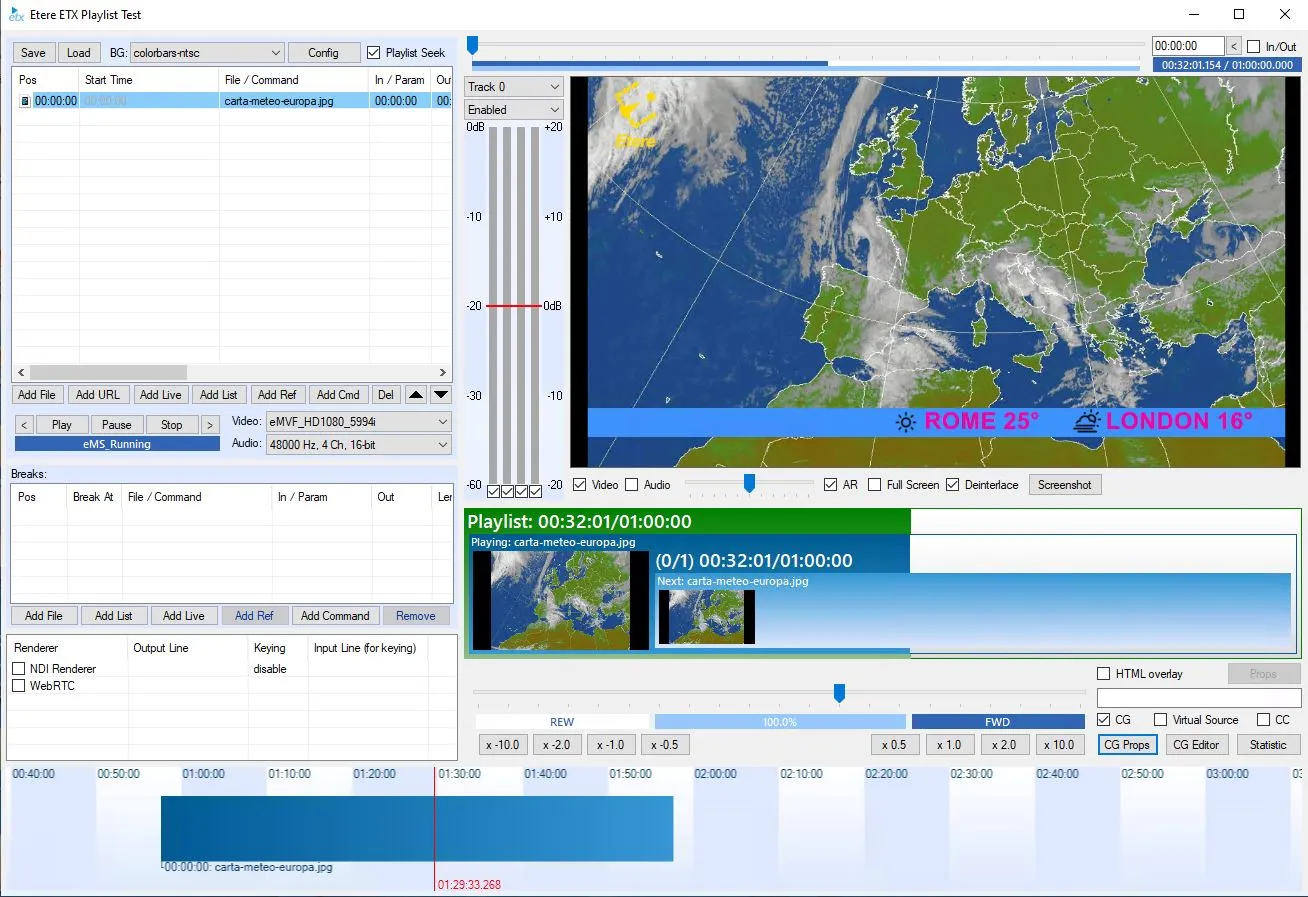
Task: Click the move item down arrow button
Action: pos(441,395)
